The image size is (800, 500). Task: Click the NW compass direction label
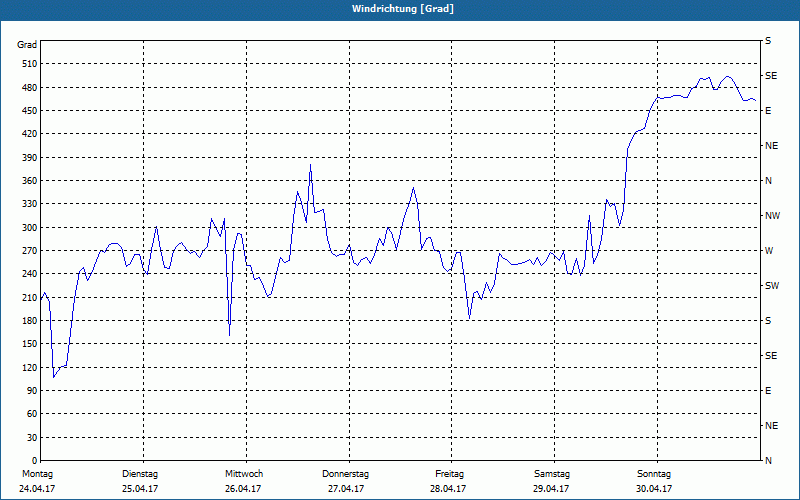point(772,216)
